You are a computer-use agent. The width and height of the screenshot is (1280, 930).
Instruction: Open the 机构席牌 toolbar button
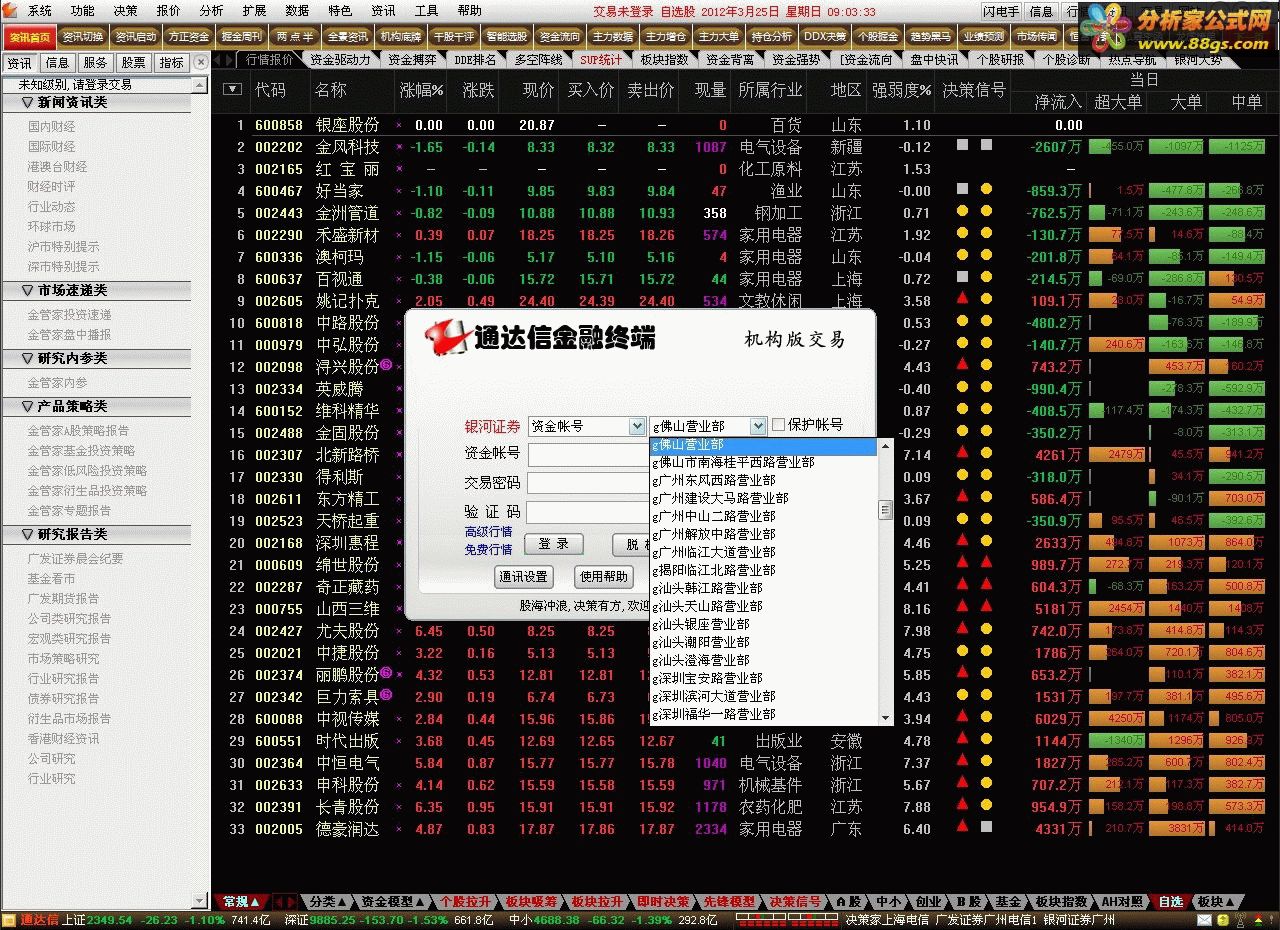pos(400,36)
